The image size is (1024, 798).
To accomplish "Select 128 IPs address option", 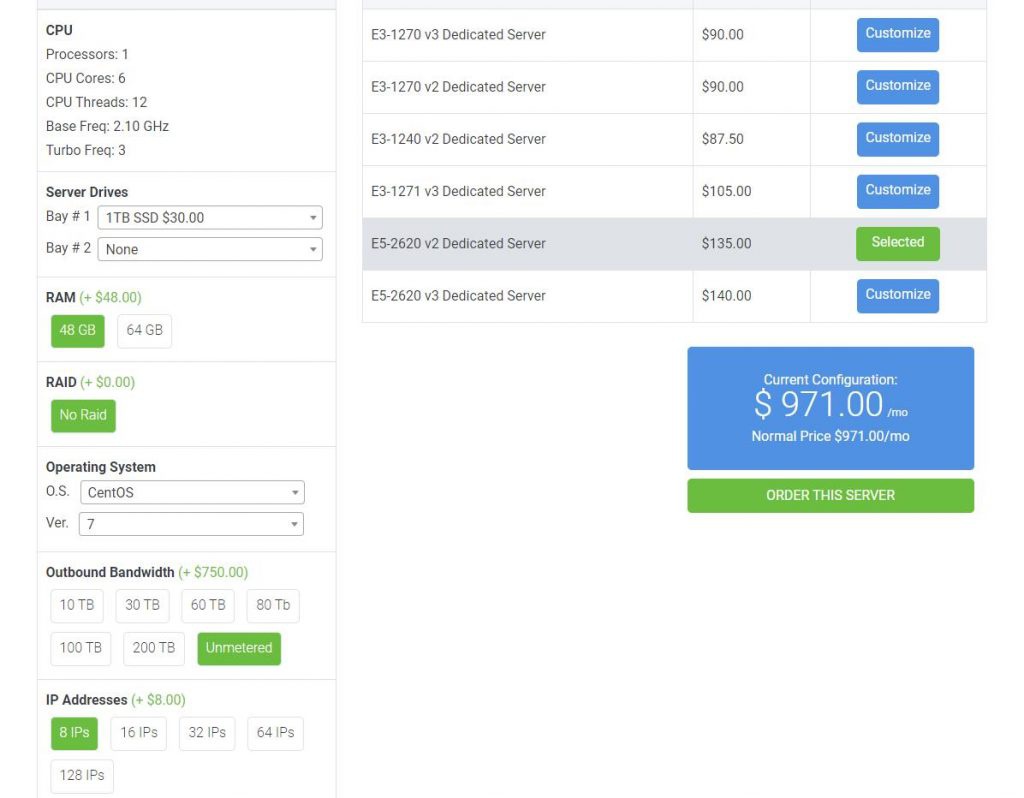I will click(81, 776).
